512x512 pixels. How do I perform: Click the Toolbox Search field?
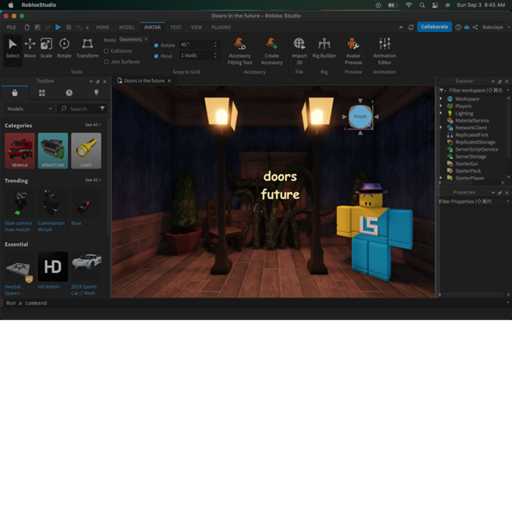(x=82, y=109)
